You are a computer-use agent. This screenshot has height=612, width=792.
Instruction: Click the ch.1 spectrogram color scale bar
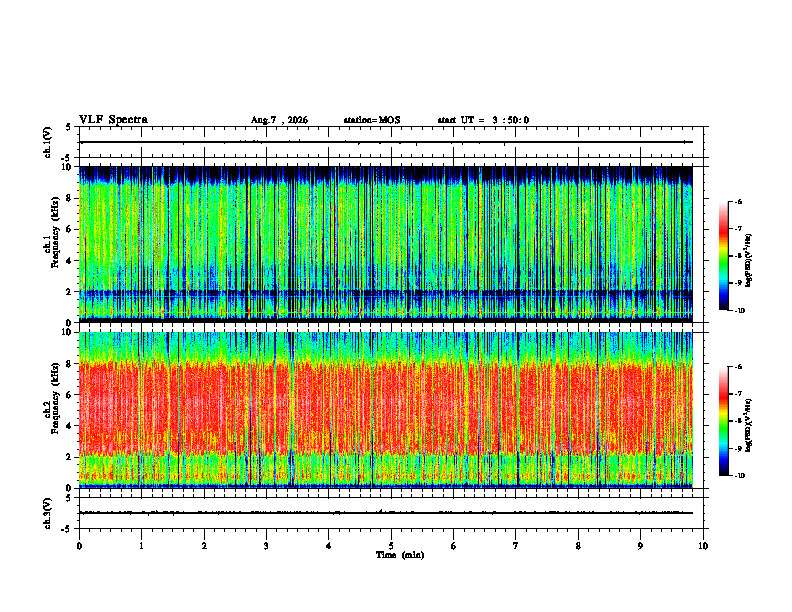[x=723, y=256]
